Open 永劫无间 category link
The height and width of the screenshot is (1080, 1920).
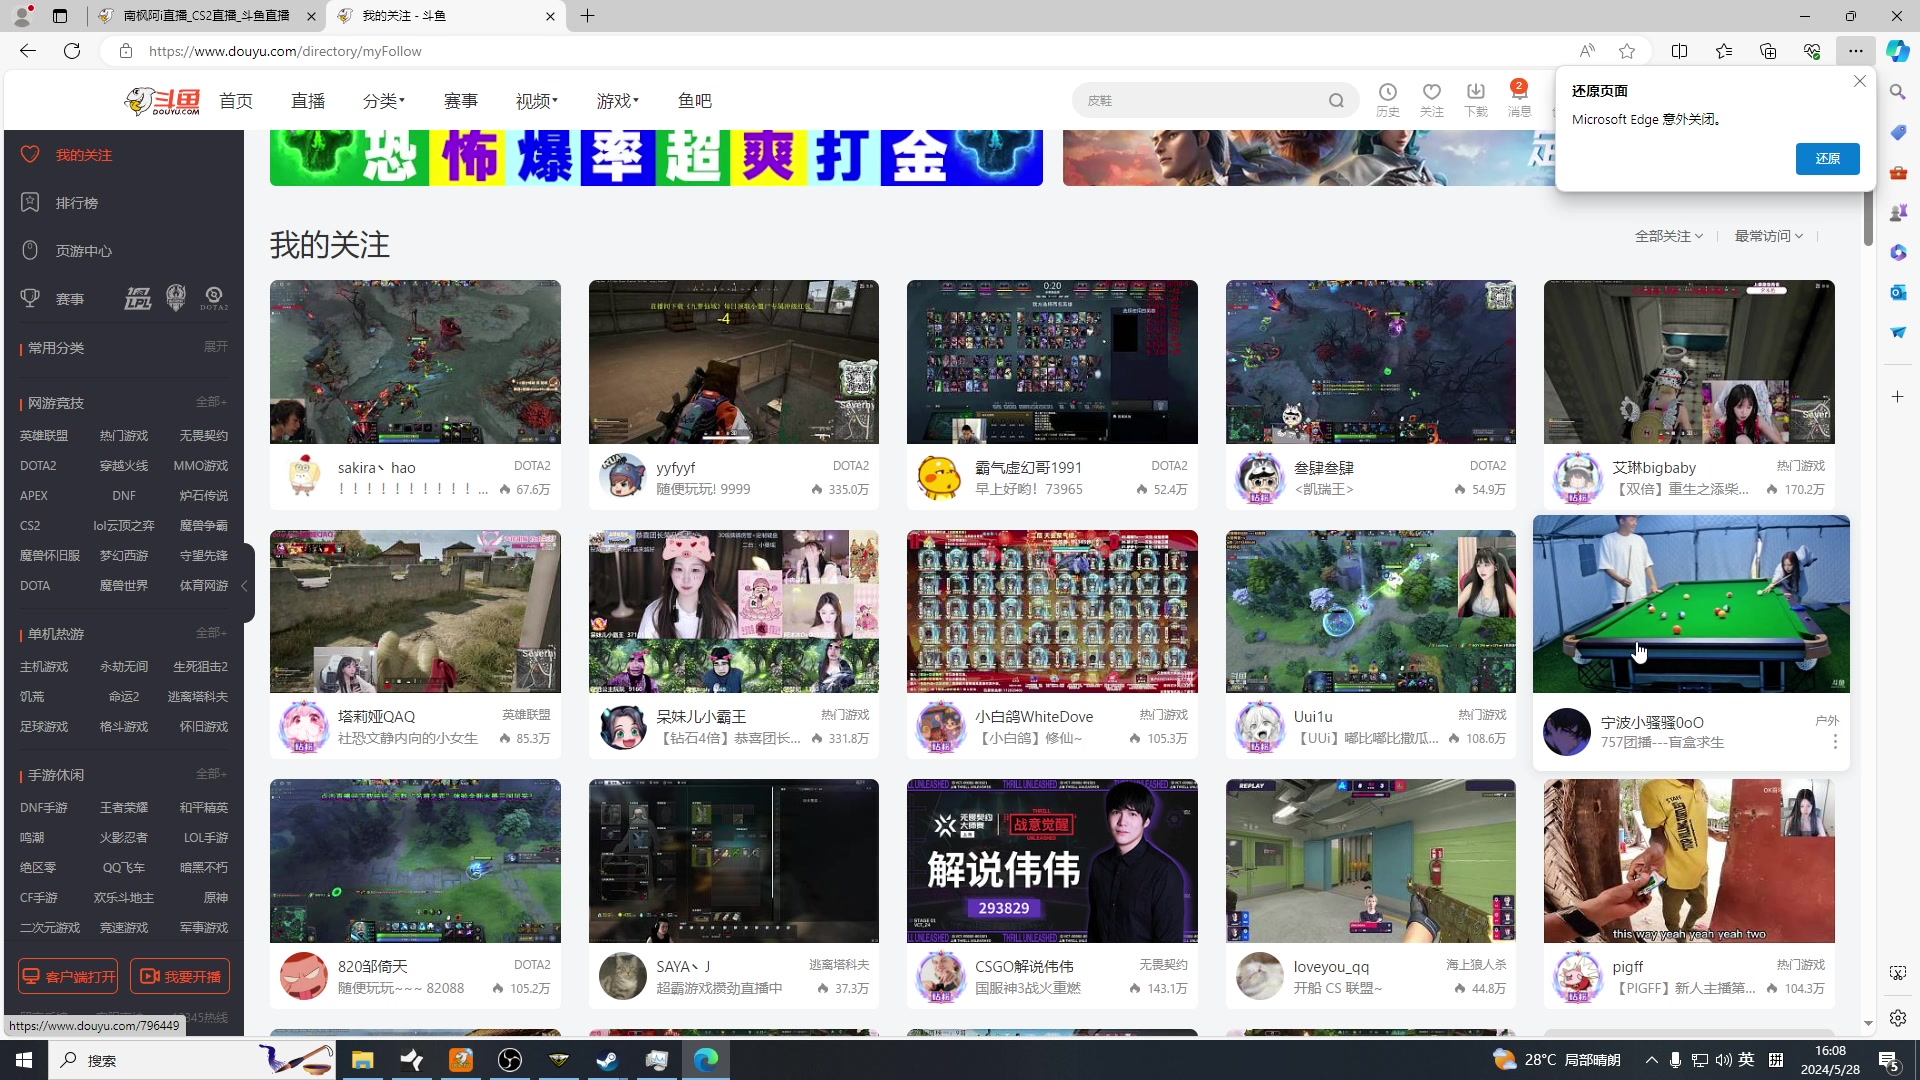tap(124, 667)
